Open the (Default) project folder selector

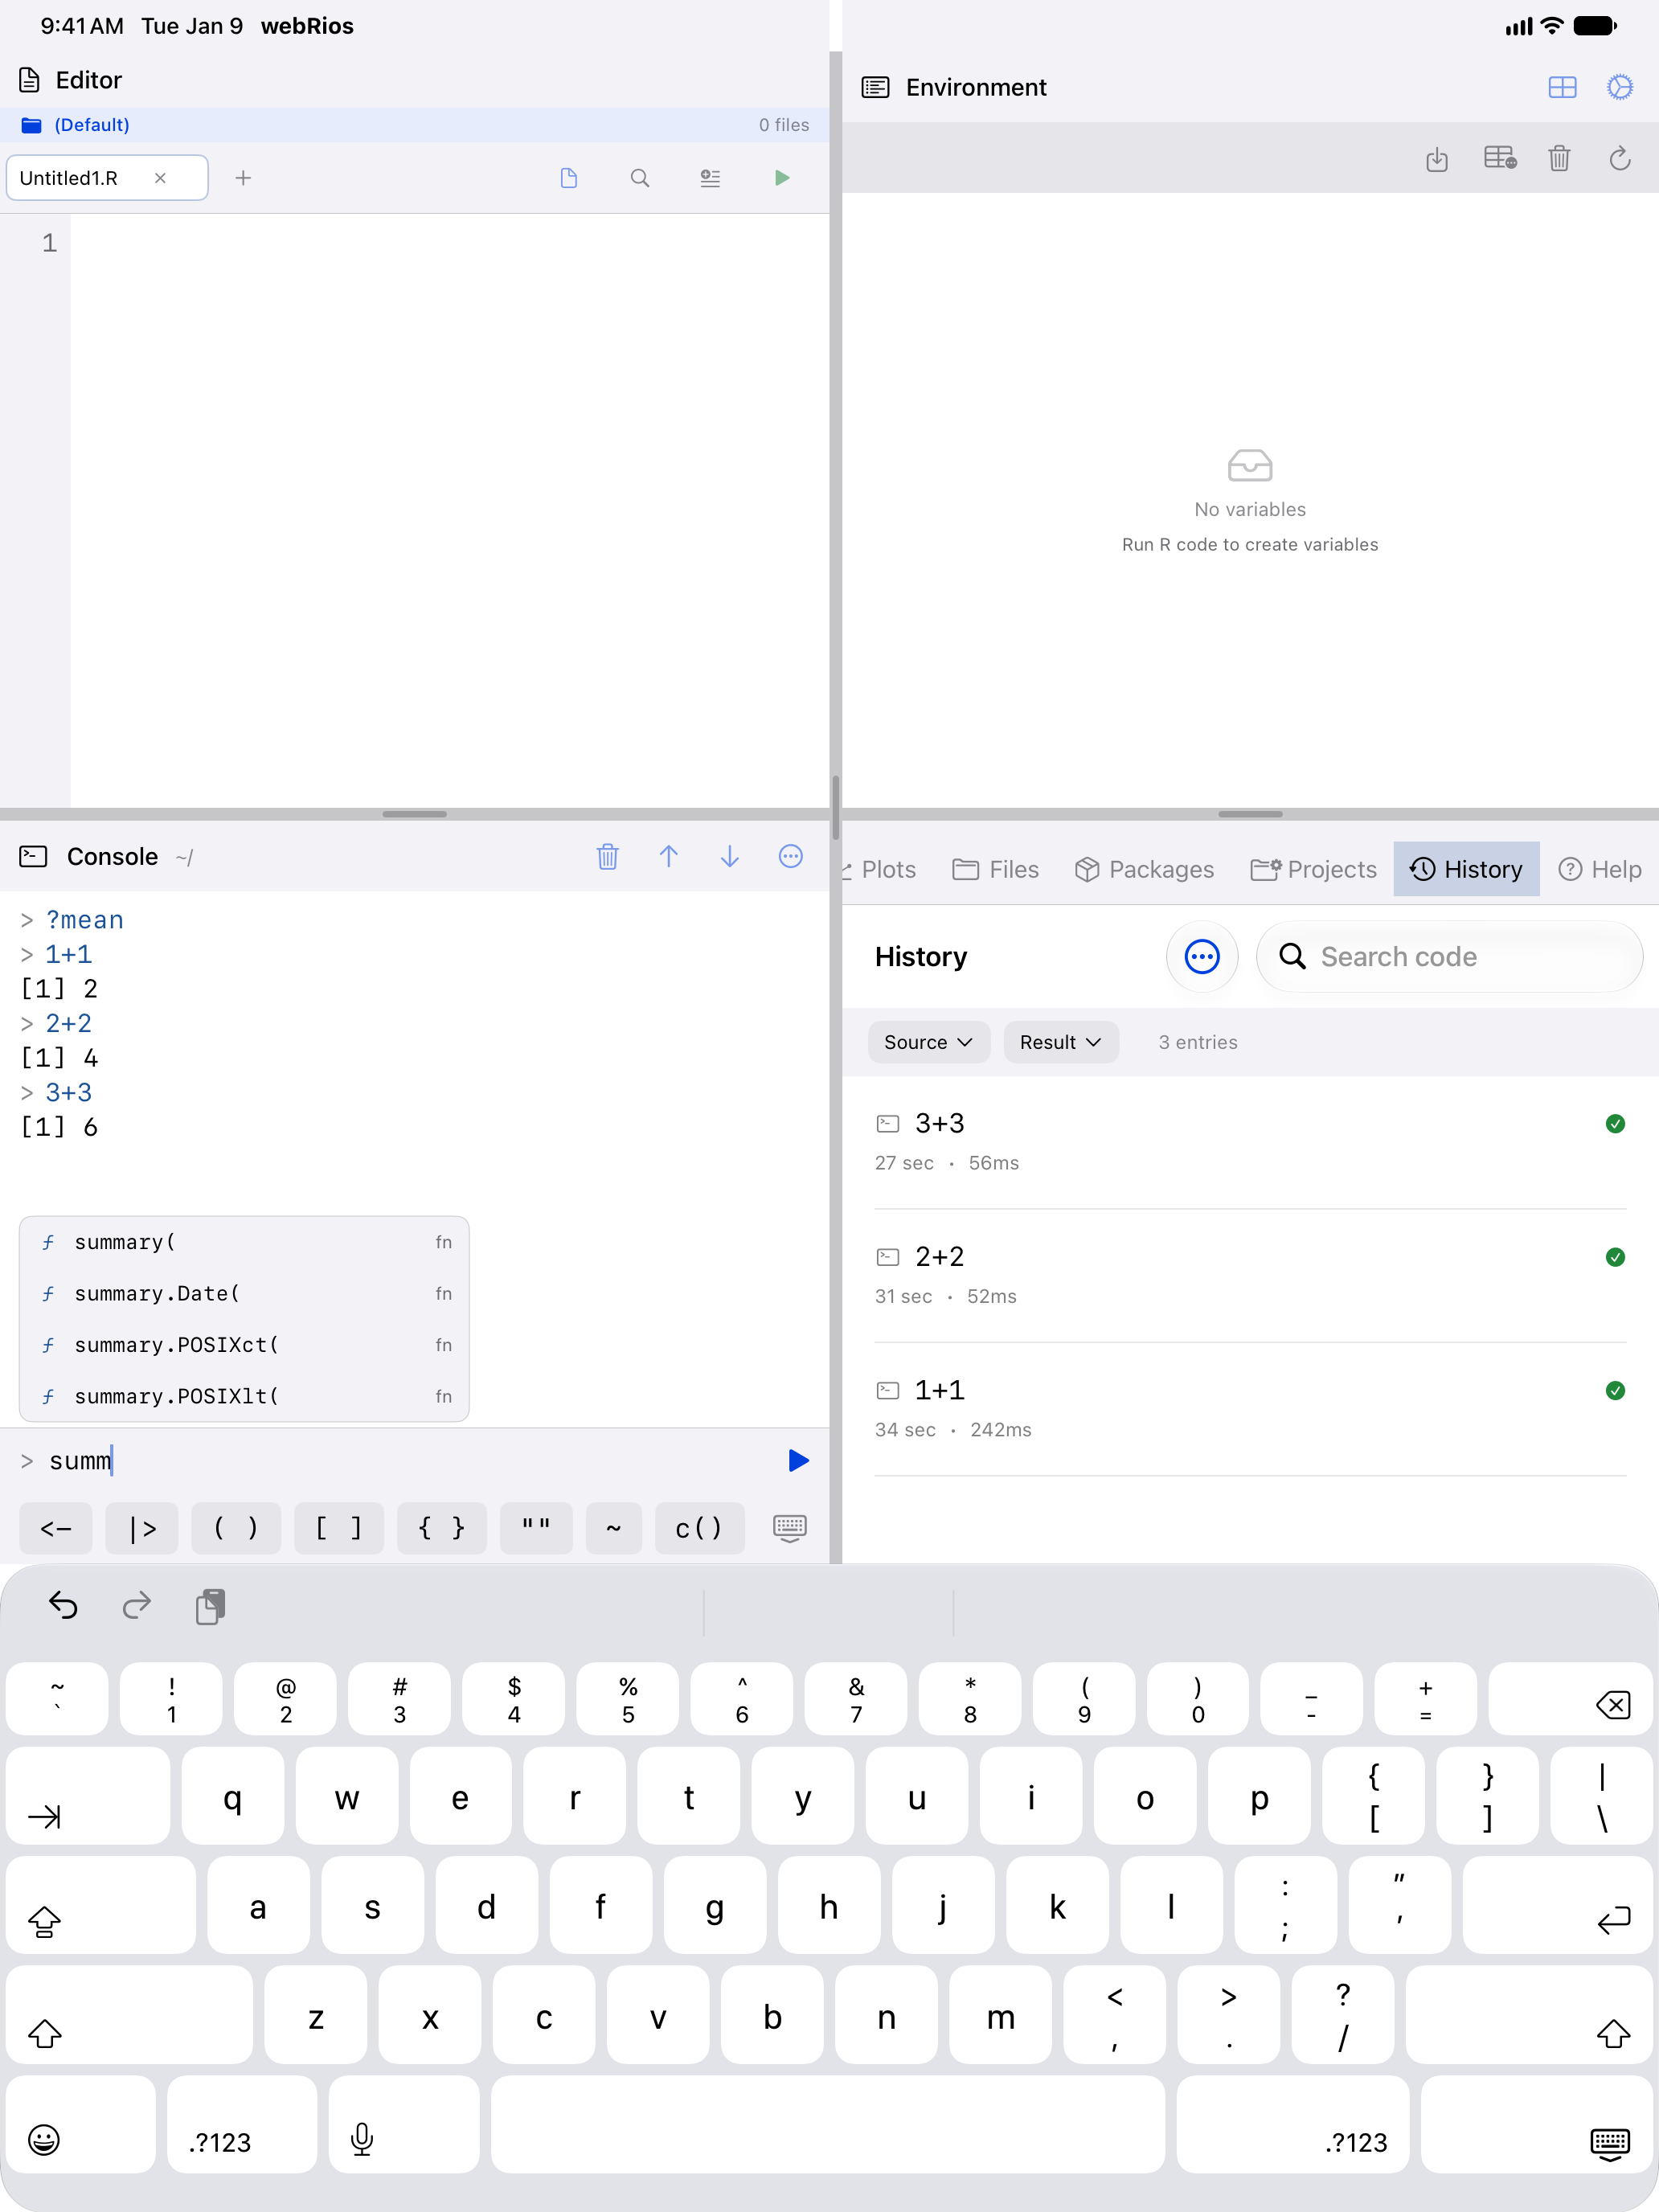(415, 125)
